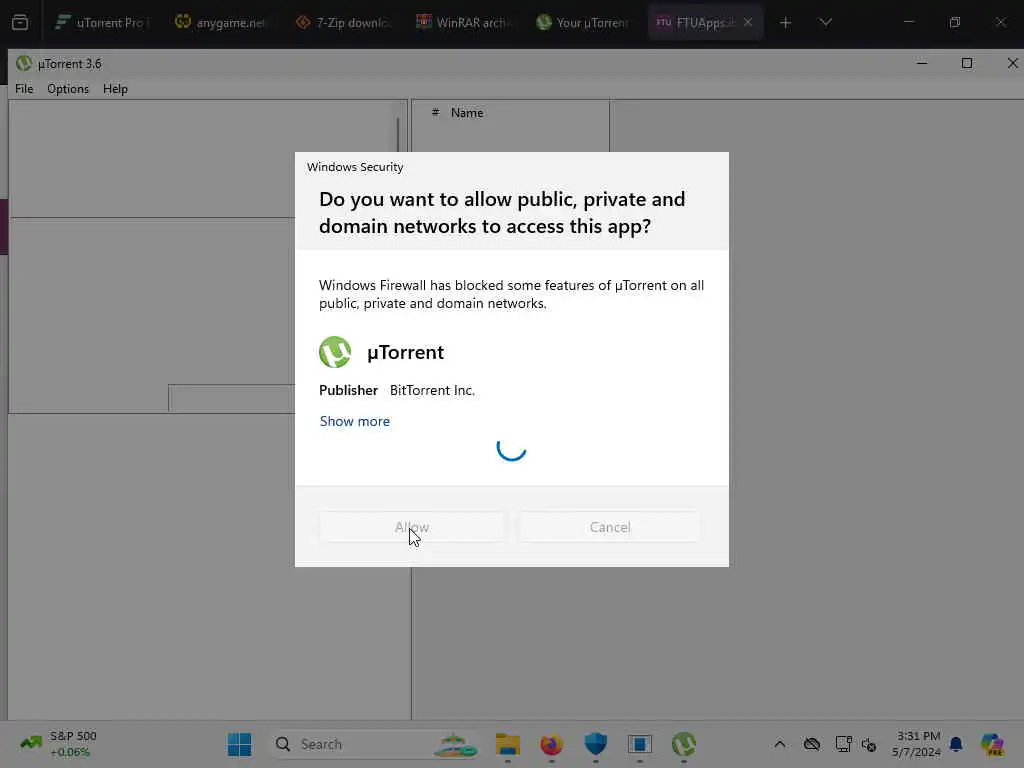The image size is (1024, 768).
Task: Switch to uTorrent Pro browser tab
Action: tap(103, 22)
